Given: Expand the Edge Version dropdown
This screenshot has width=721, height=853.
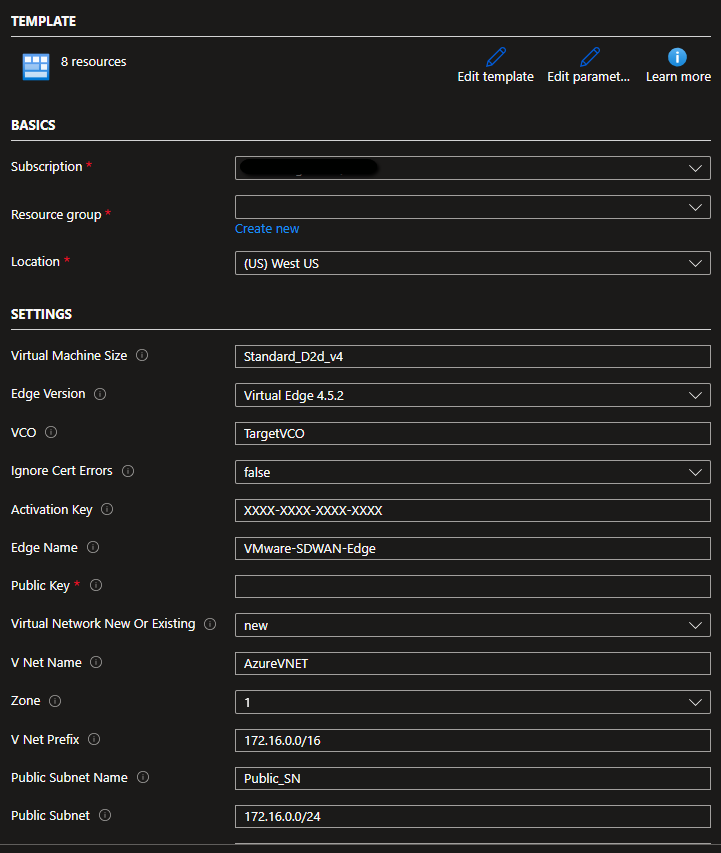Looking at the screenshot, I should [x=472, y=395].
